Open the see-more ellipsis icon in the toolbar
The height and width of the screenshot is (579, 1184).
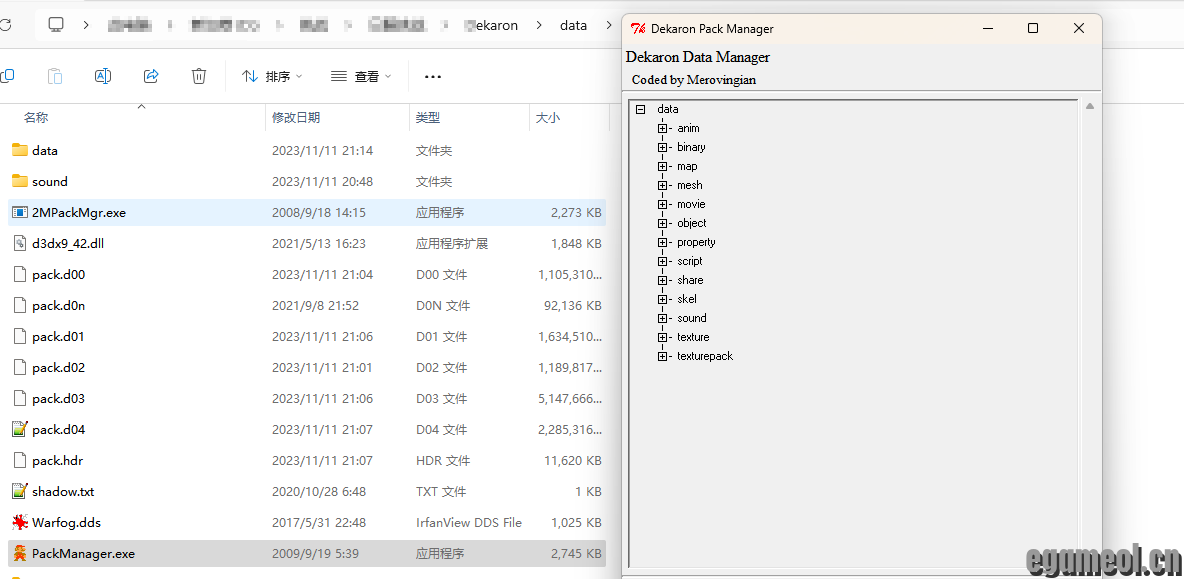click(434, 76)
